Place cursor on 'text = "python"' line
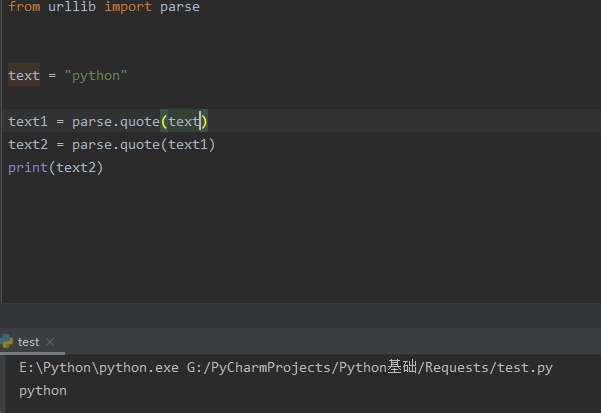This screenshot has height=413, width=601. [x=67, y=75]
